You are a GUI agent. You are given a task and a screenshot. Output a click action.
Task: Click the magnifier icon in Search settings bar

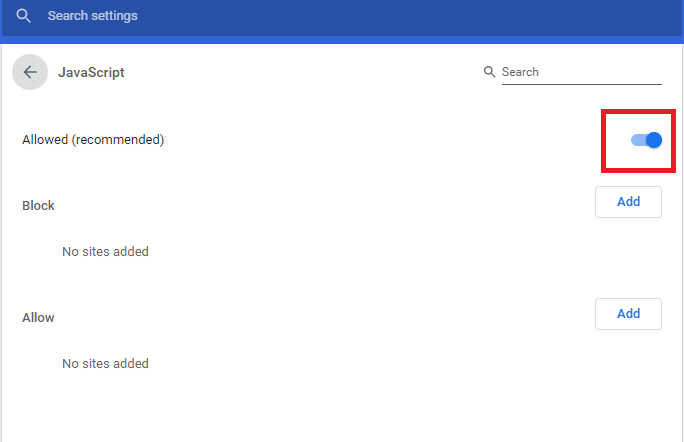(24, 17)
